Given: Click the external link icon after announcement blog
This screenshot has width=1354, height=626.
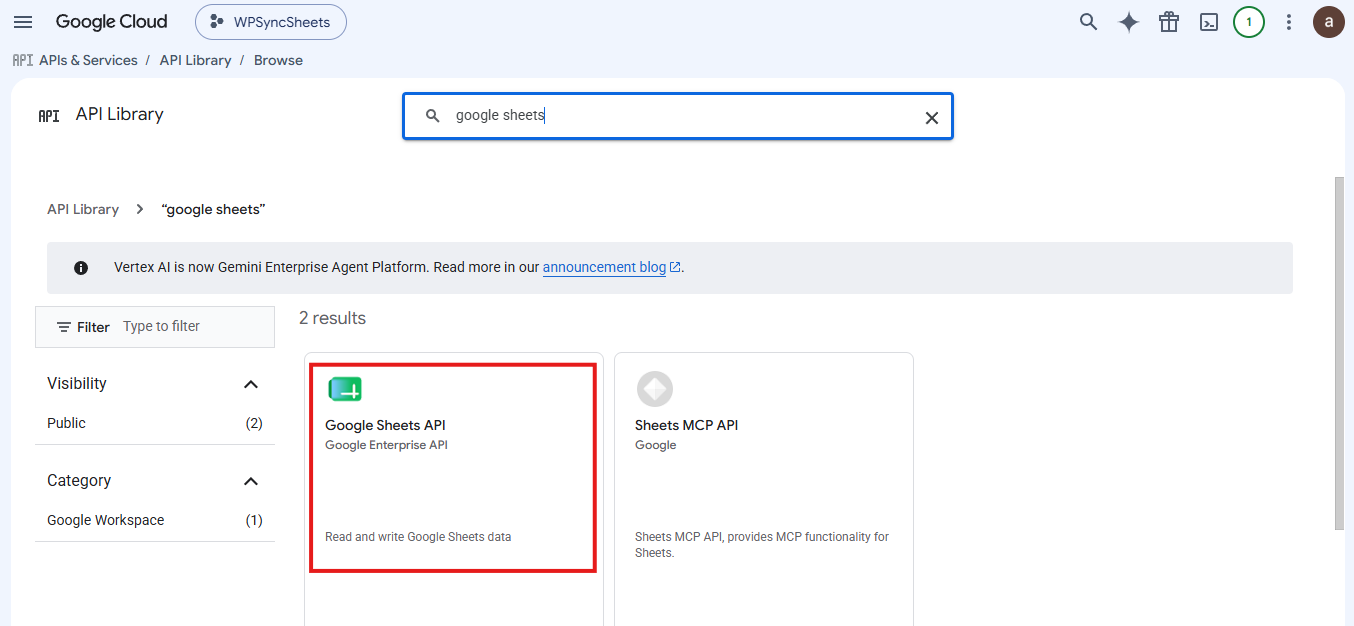Looking at the screenshot, I should click(675, 267).
